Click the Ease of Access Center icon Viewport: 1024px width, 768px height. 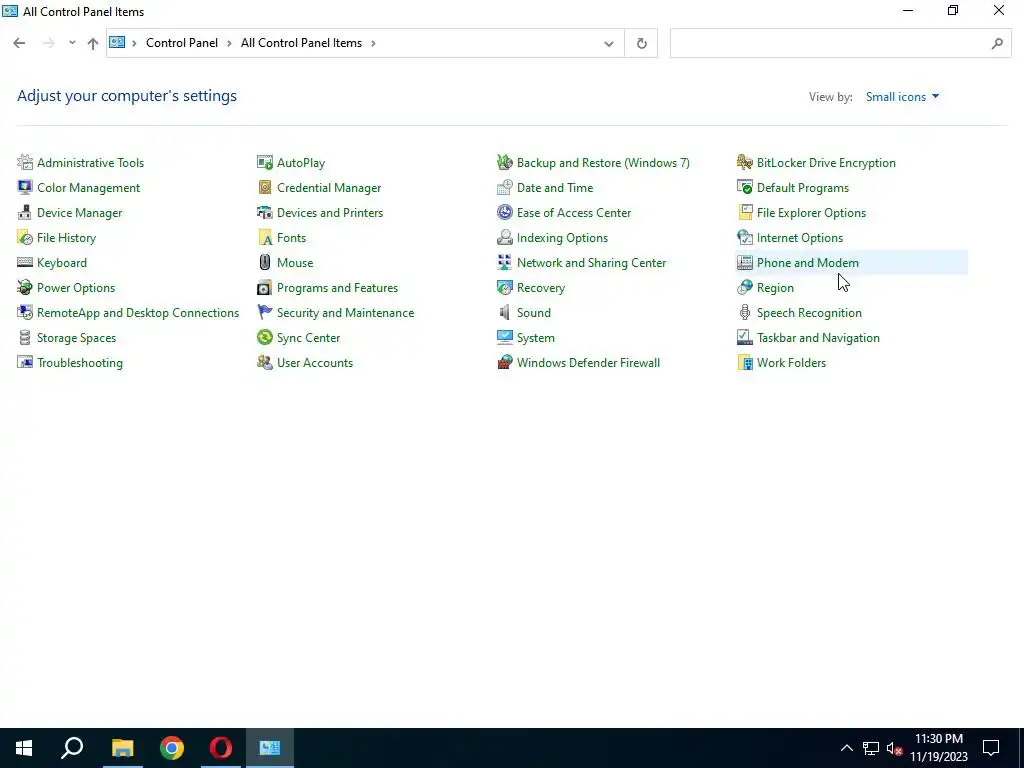tap(504, 212)
